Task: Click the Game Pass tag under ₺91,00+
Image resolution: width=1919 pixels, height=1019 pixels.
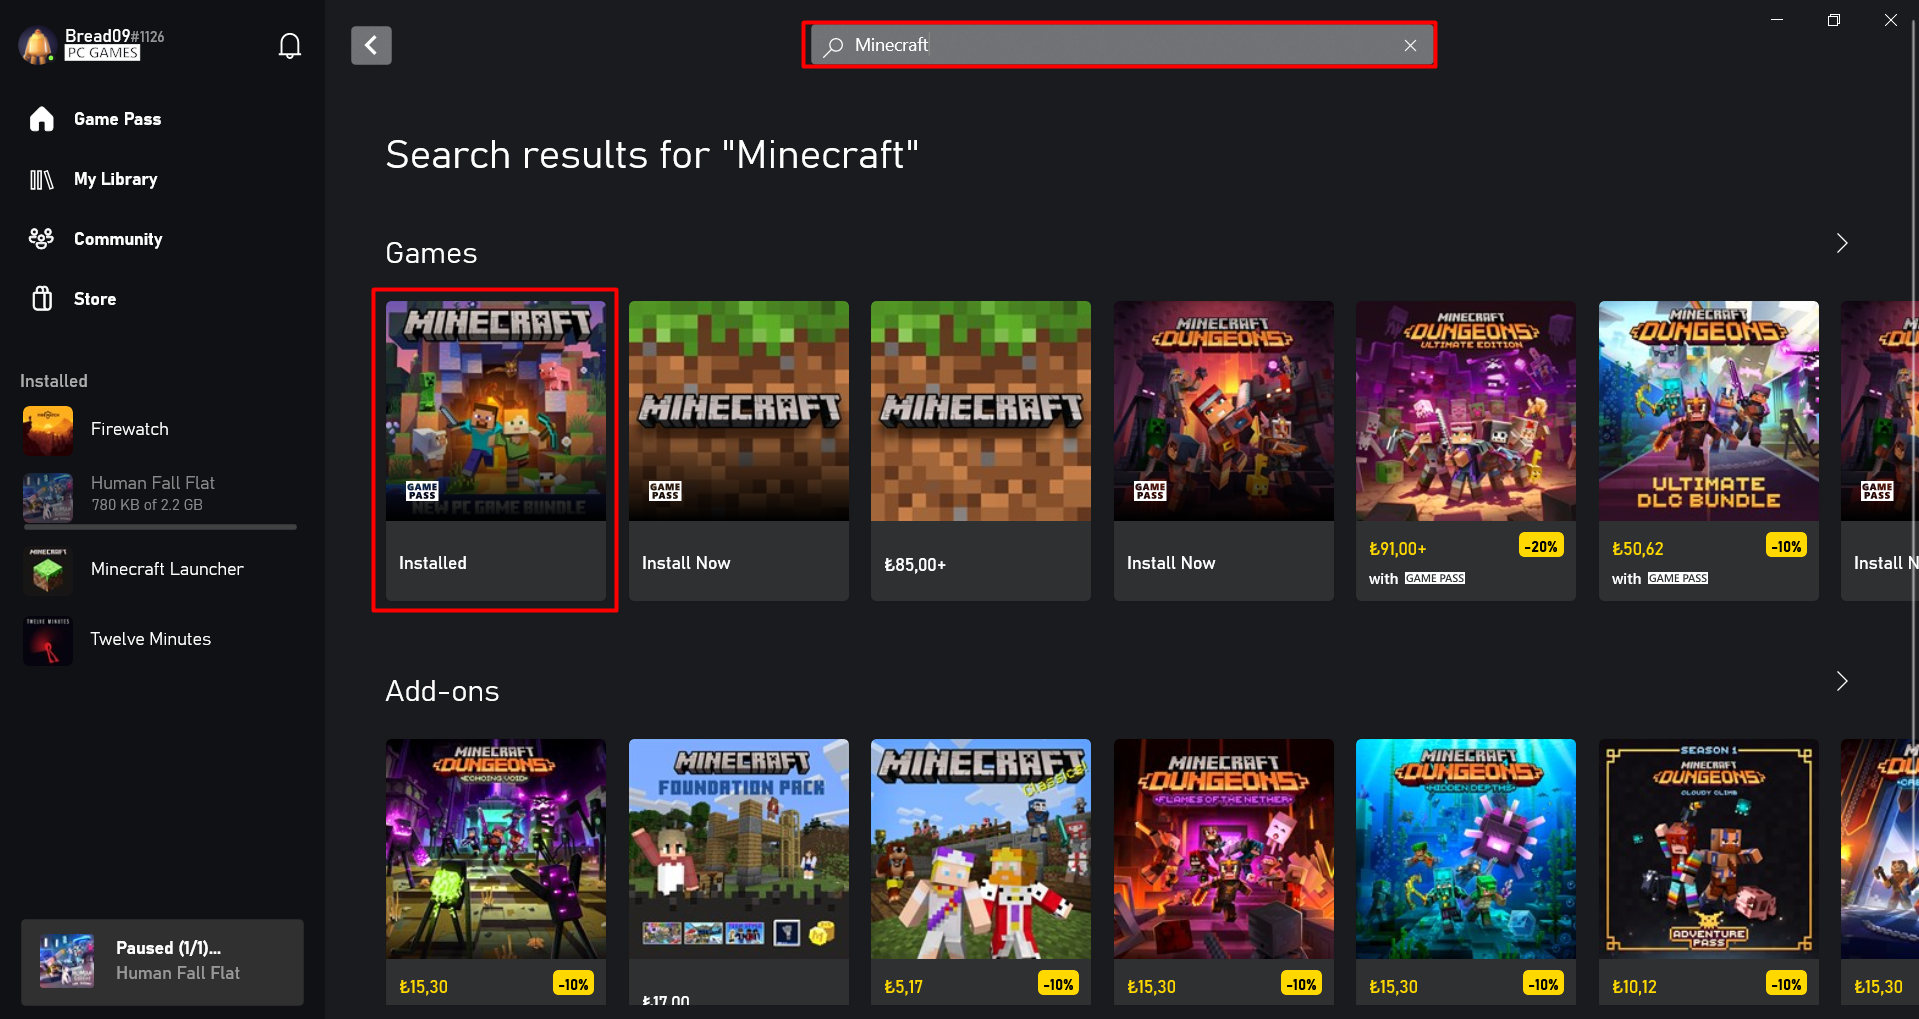Action: (1435, 578)
